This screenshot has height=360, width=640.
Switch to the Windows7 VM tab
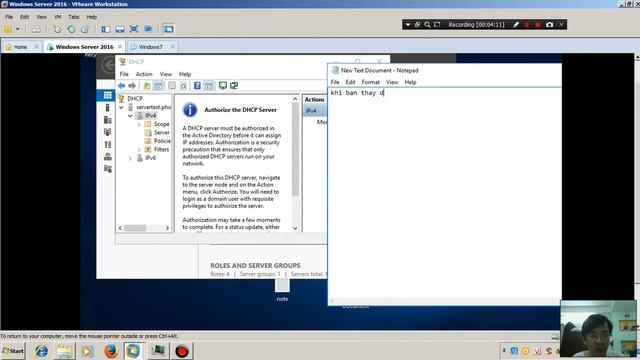coord(150,47)
